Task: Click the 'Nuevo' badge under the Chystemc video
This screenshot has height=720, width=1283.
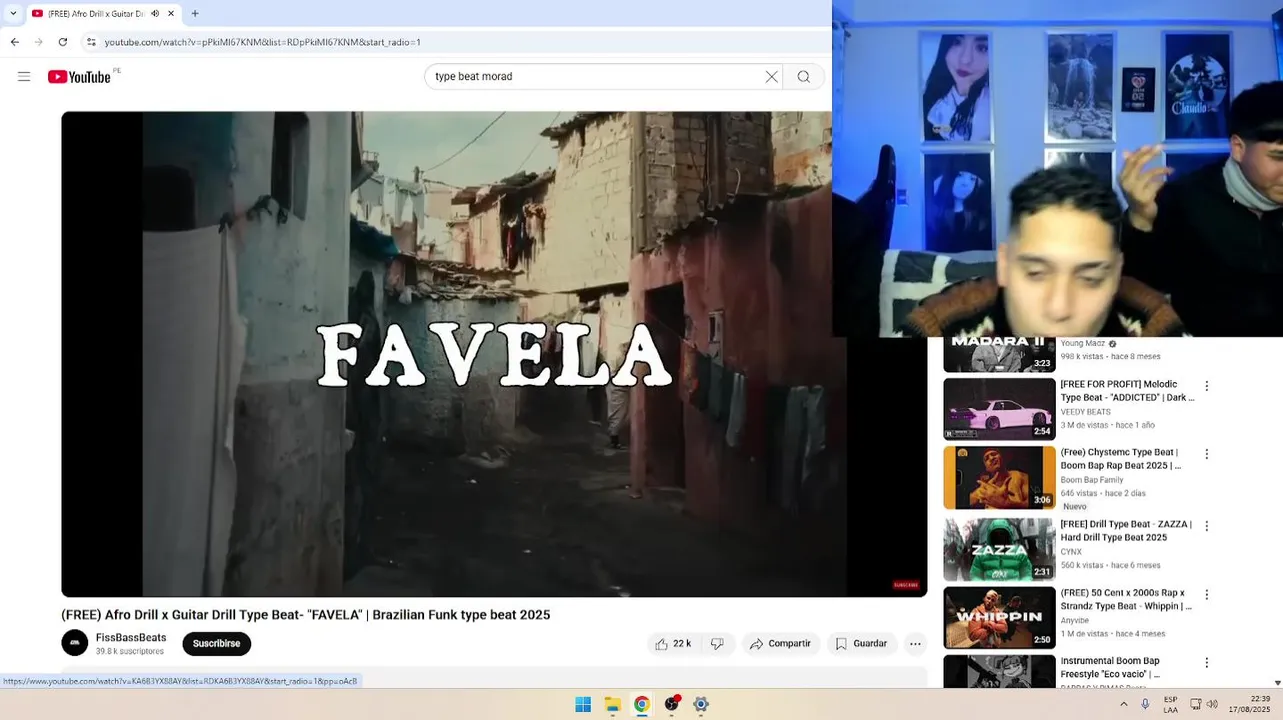Action: point(1075,507)
